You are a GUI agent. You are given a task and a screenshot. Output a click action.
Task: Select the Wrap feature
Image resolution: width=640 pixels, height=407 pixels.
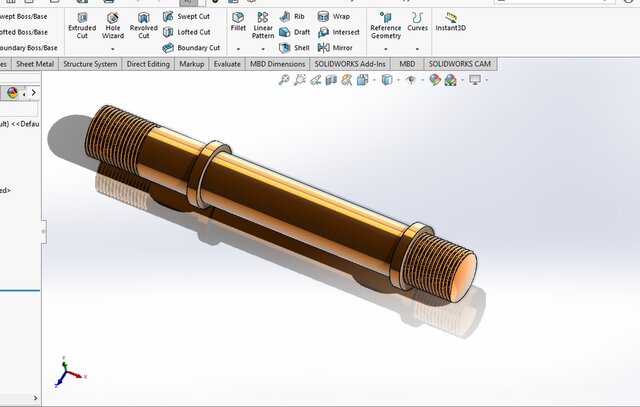point(333,16)
